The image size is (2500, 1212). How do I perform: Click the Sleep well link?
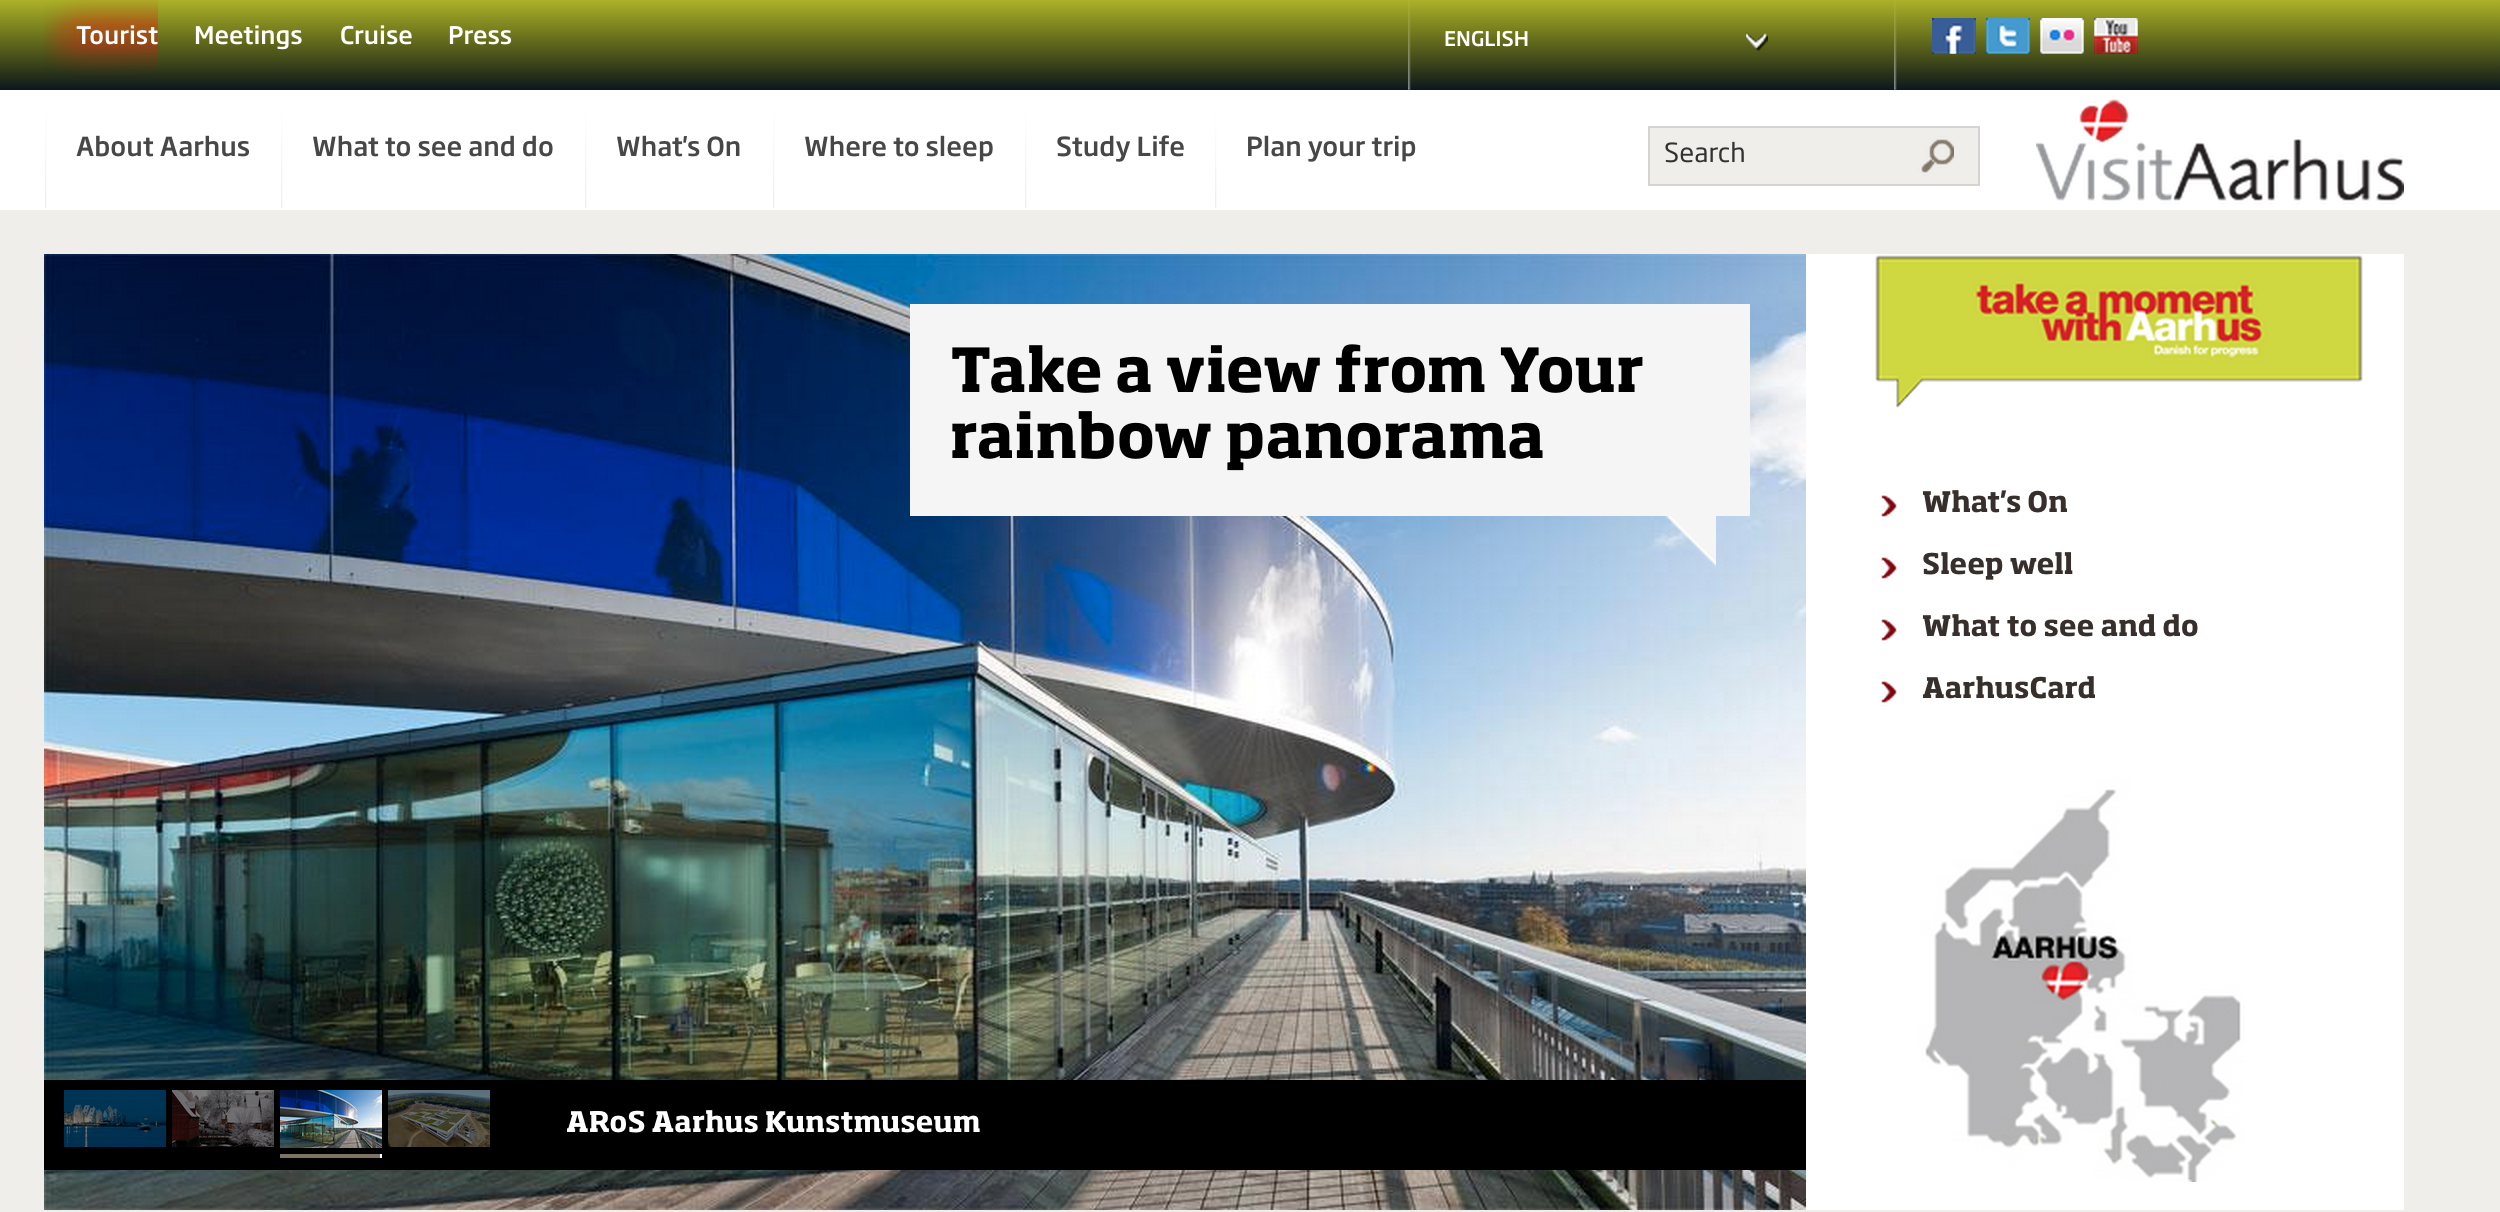[1998, 565]
